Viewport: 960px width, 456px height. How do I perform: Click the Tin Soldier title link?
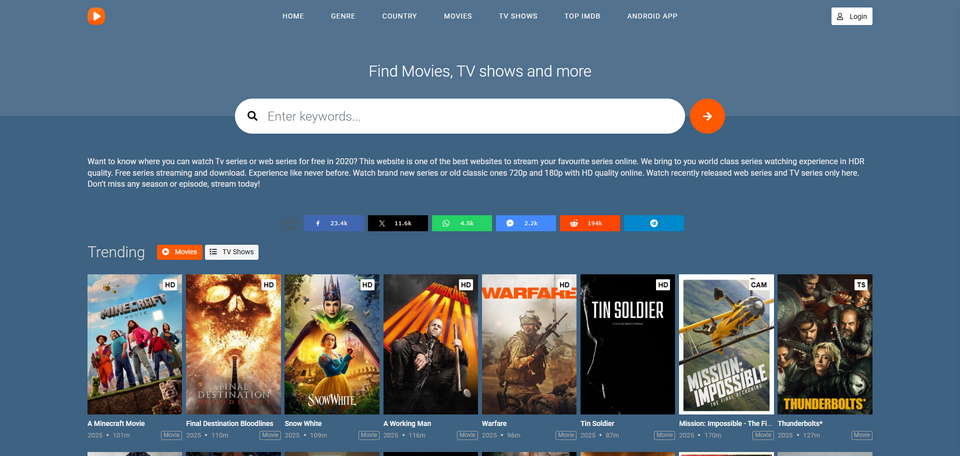pyautogui.click(x=597, y=424)
